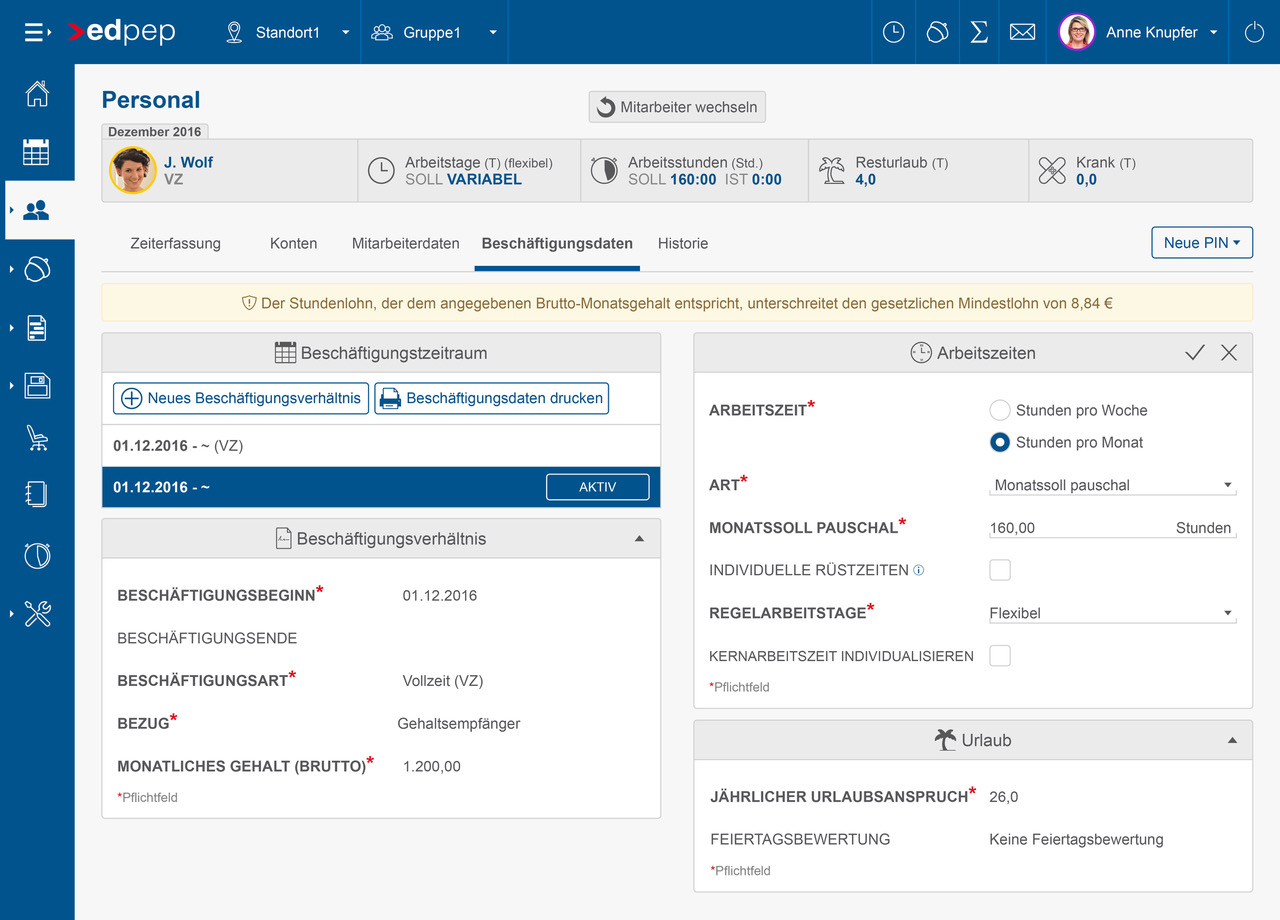Open the envelope messages icon

1022,32
